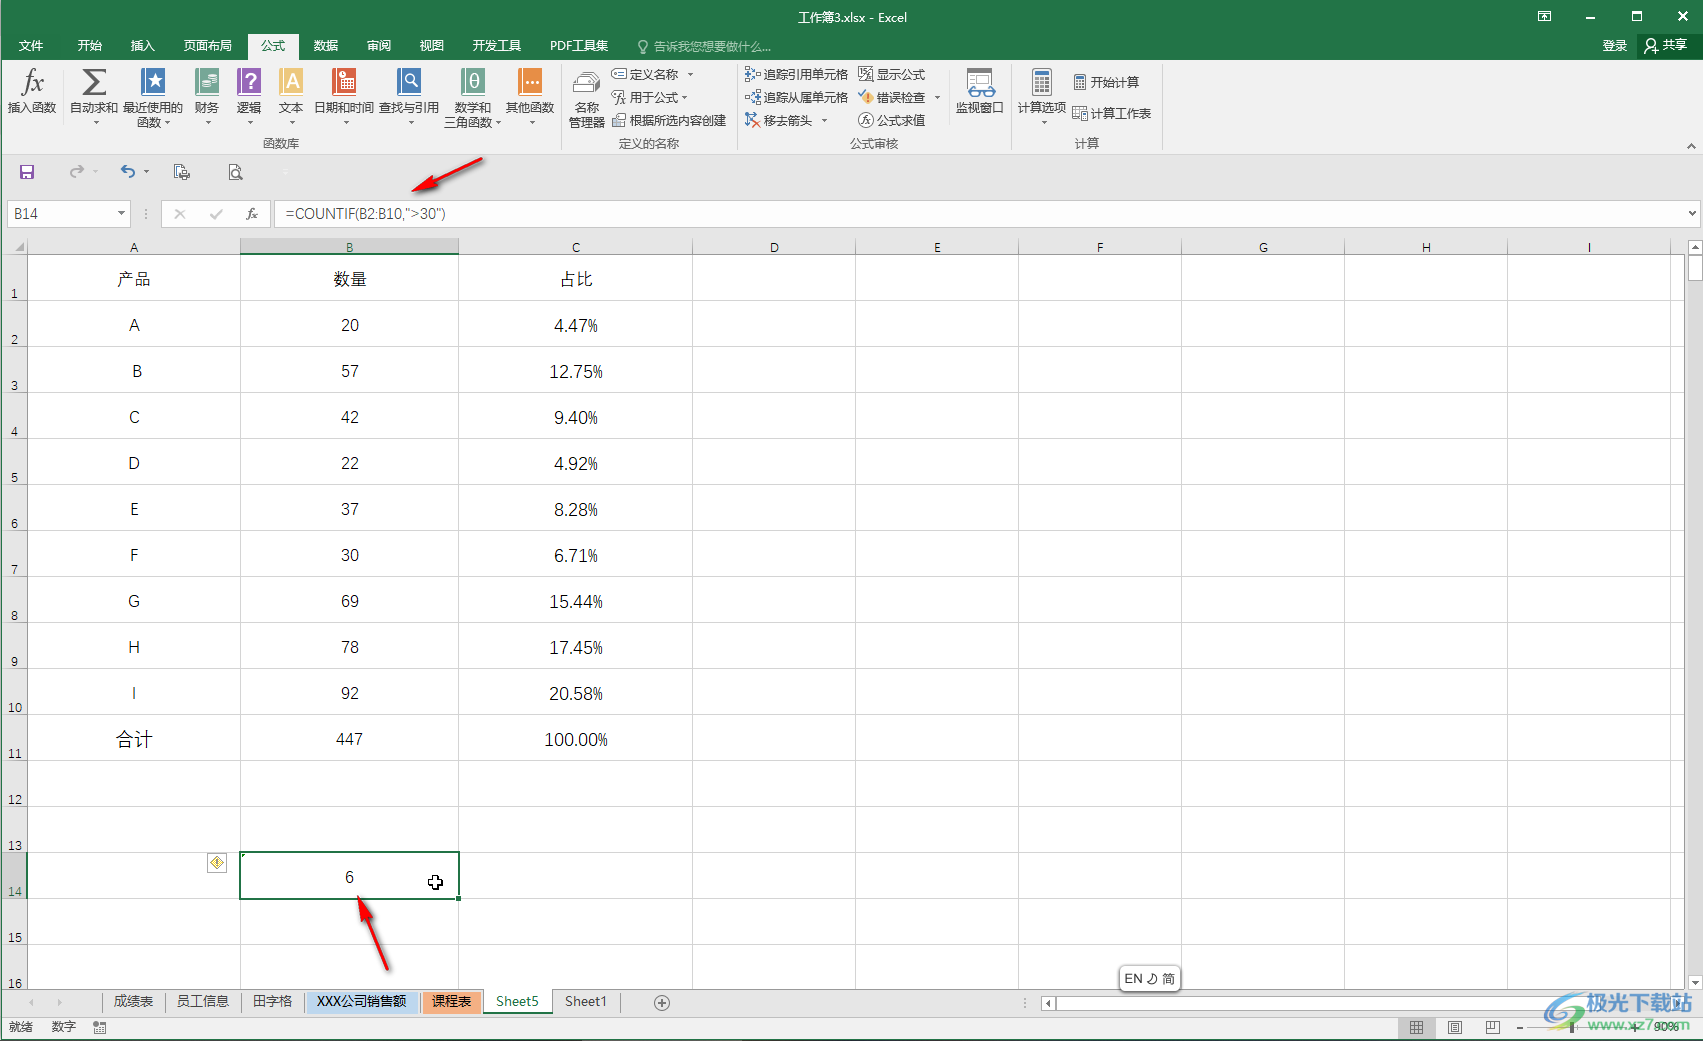Screen dimensions: 1703x1041
Task: Open Date & Time (日期和时间) functions
Action: pos(344,97)
